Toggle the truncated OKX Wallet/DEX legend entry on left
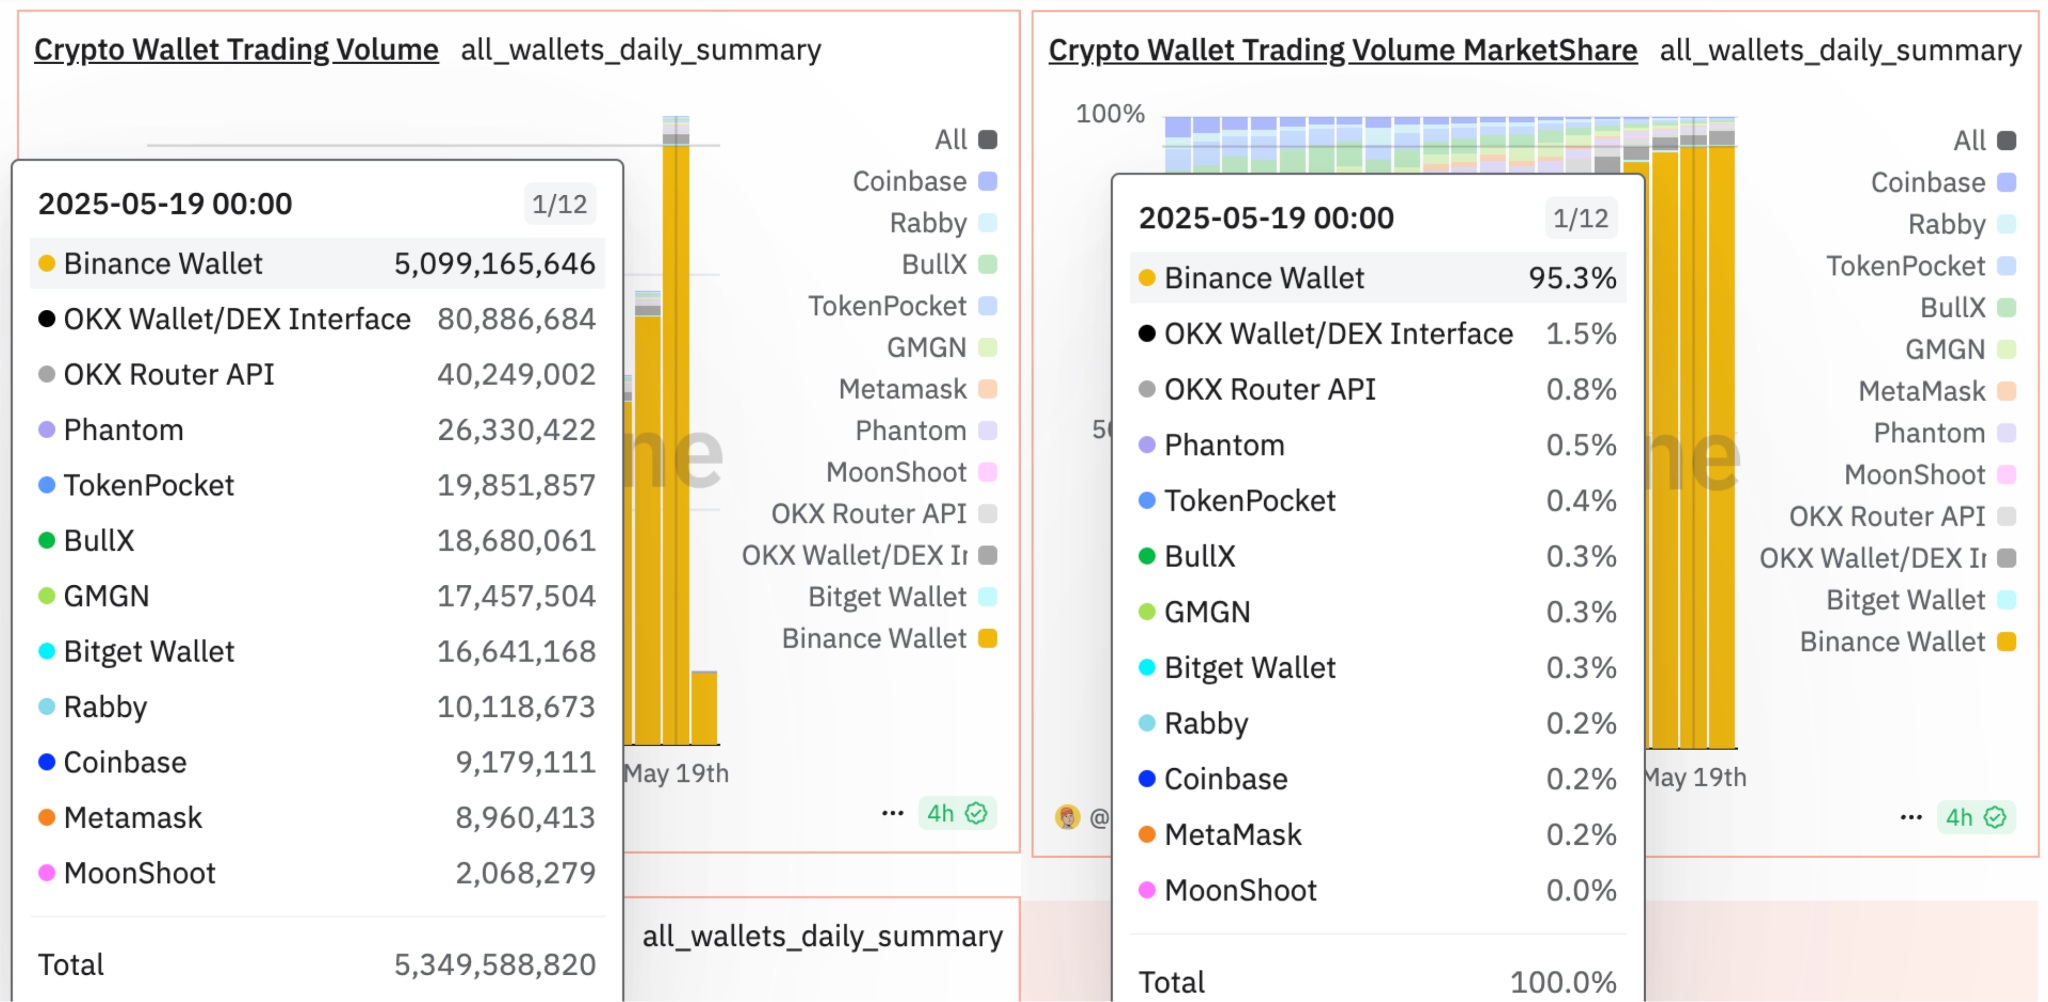This screenshot has width=2048, height=1002. coord(868,555)
